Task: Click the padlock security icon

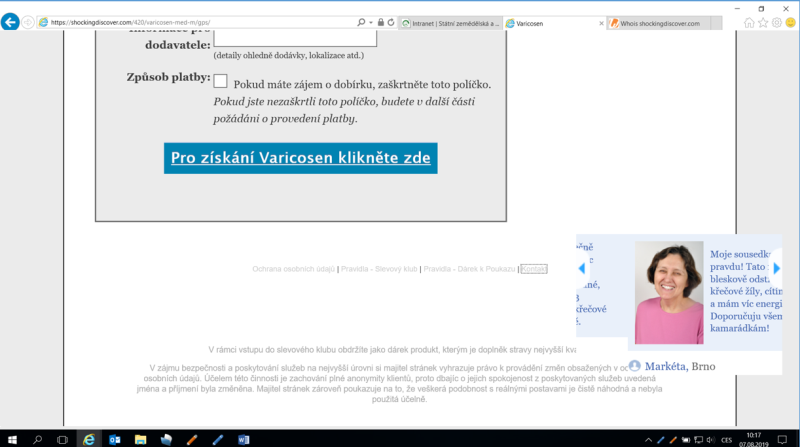Action: pos(380,22)
